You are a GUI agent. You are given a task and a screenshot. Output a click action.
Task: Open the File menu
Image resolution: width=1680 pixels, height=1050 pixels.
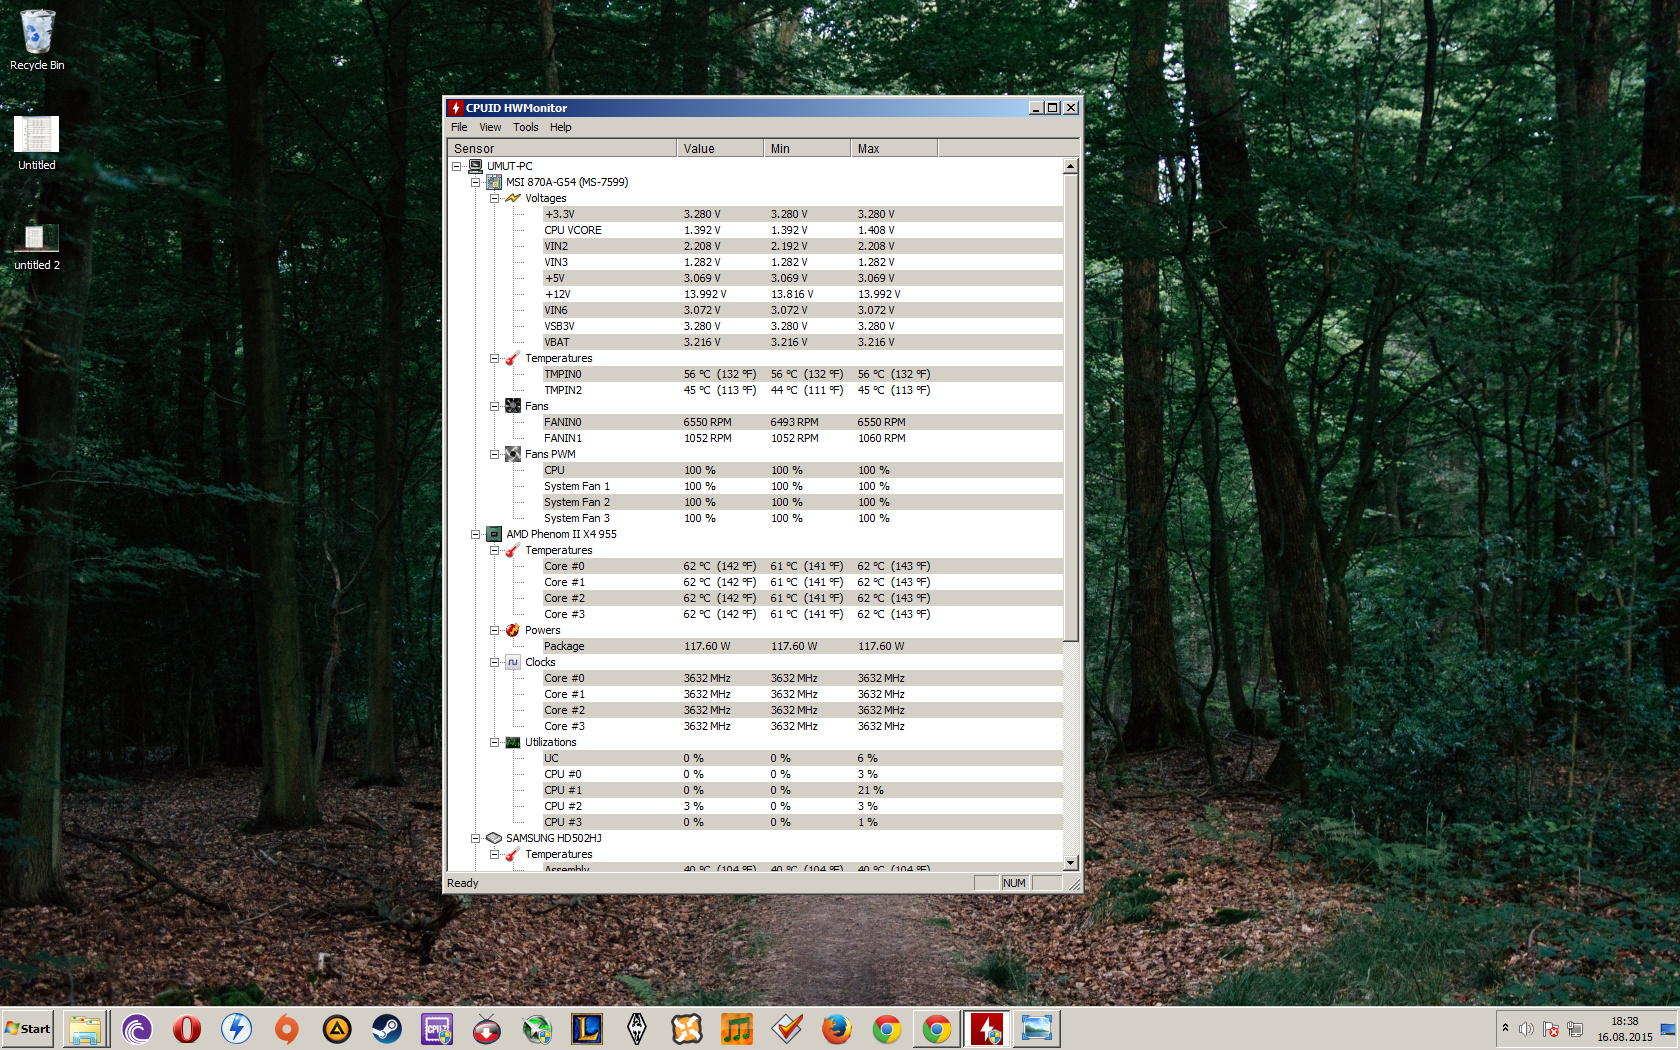pos(459,127)
